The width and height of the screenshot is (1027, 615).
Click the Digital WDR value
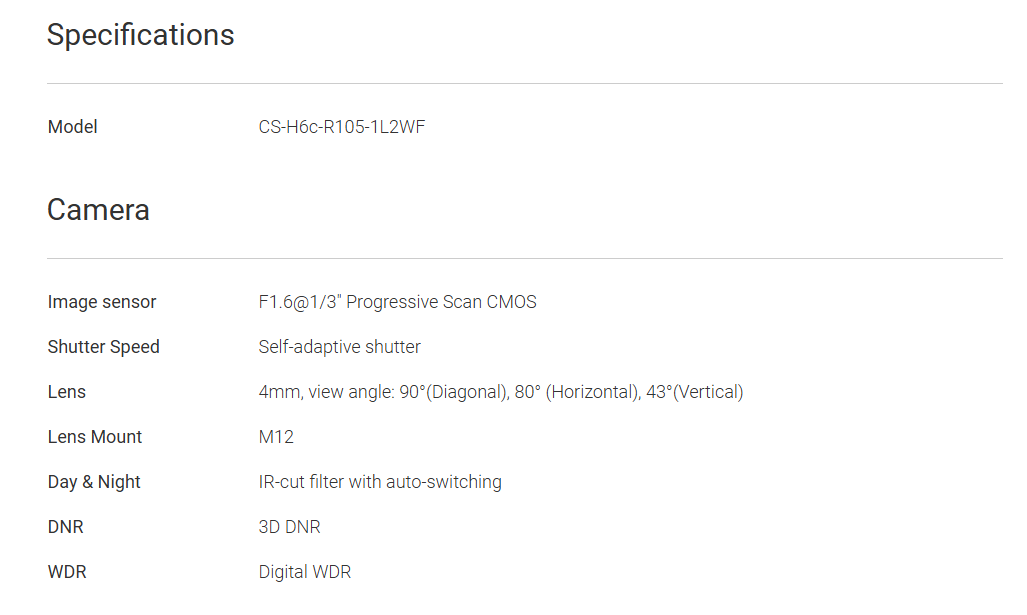click(x=304, y=572)
